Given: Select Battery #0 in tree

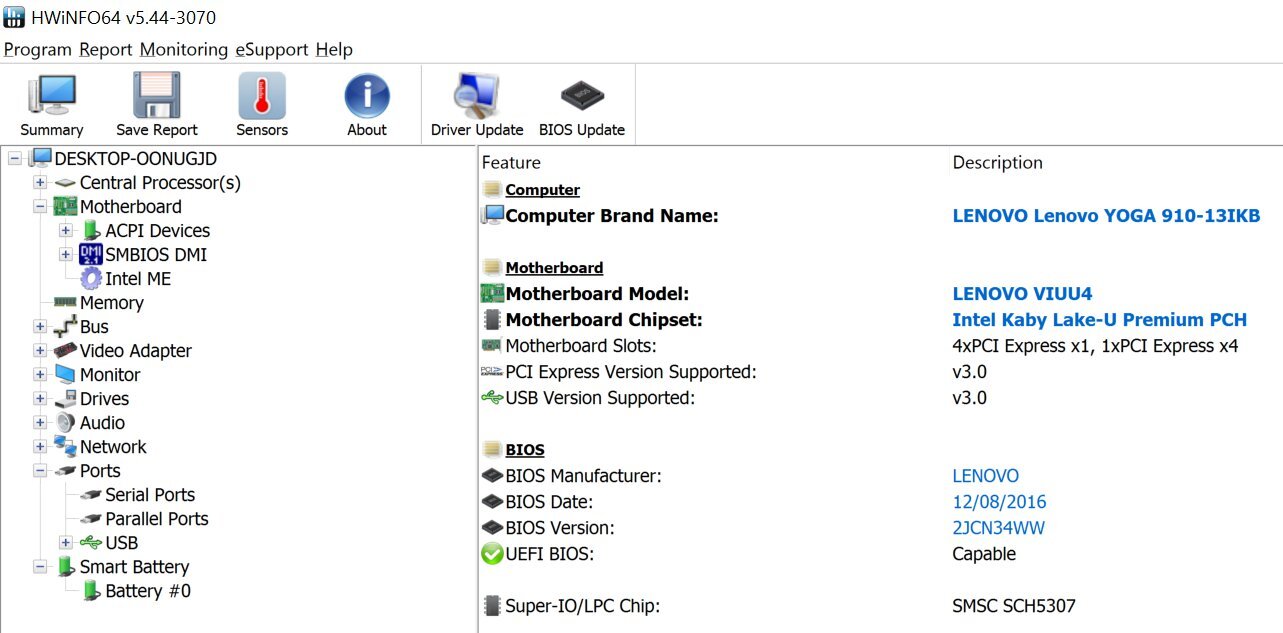Looking at the screenshot, I should pyautogui.click(x=147, y=591).
